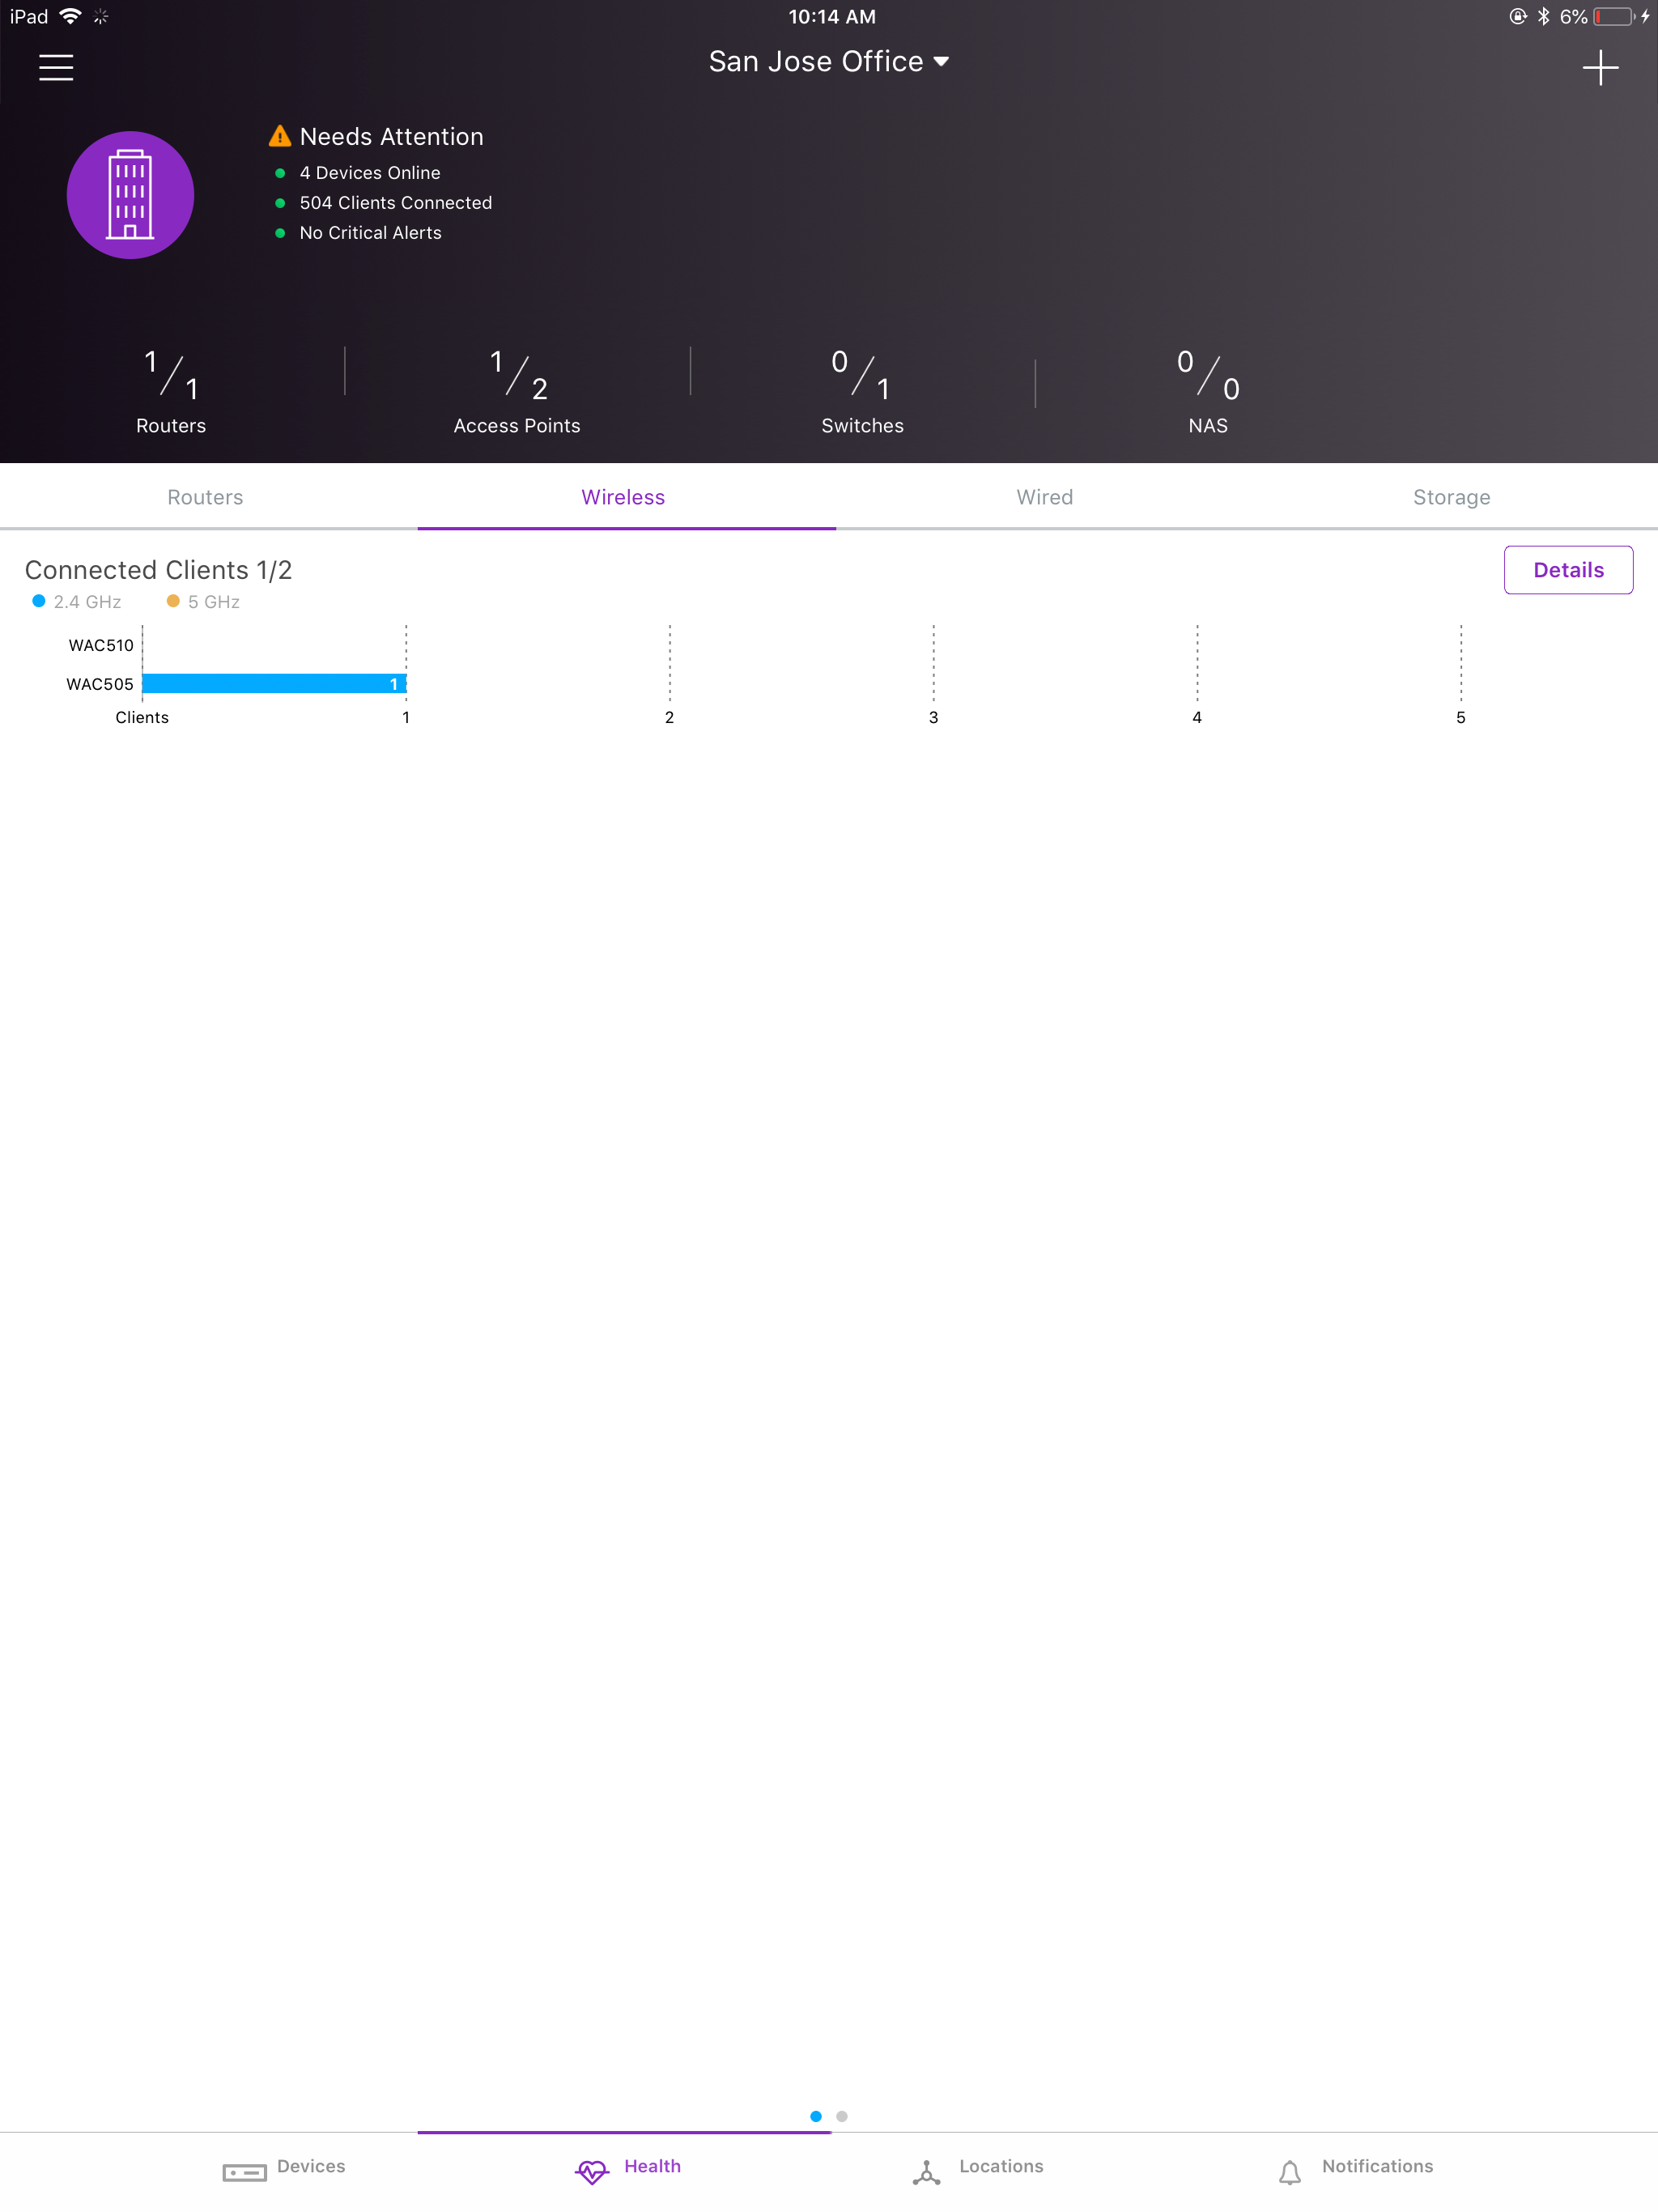This screenshot has width=1658, height=2212.
Task: Expand the San Jose Office location dropdown
Action: 828,62
